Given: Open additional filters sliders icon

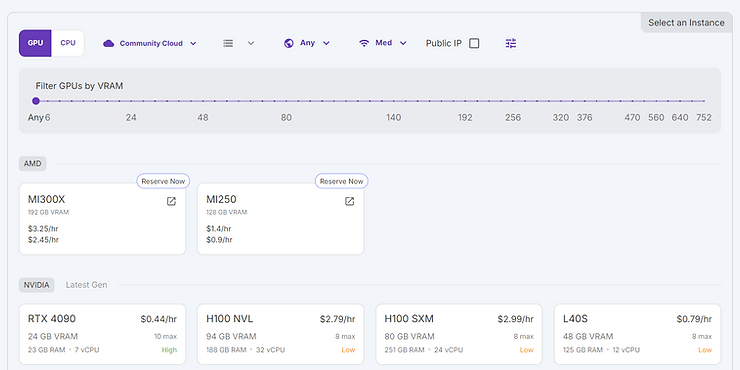Looking at the screenshot, I should (x=511, y=43).
